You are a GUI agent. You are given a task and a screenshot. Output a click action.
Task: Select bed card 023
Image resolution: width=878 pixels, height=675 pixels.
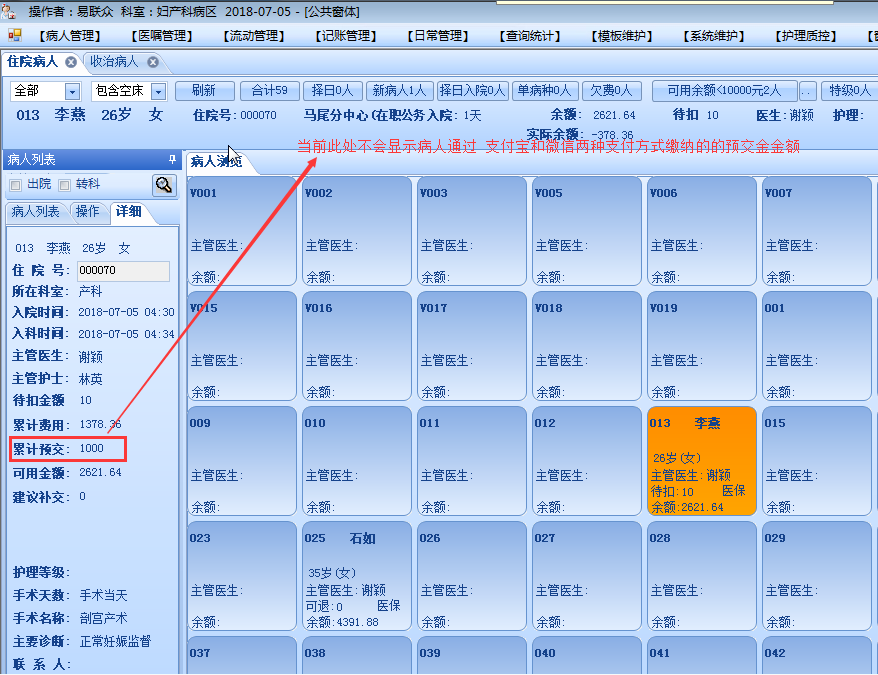(242, 576)
